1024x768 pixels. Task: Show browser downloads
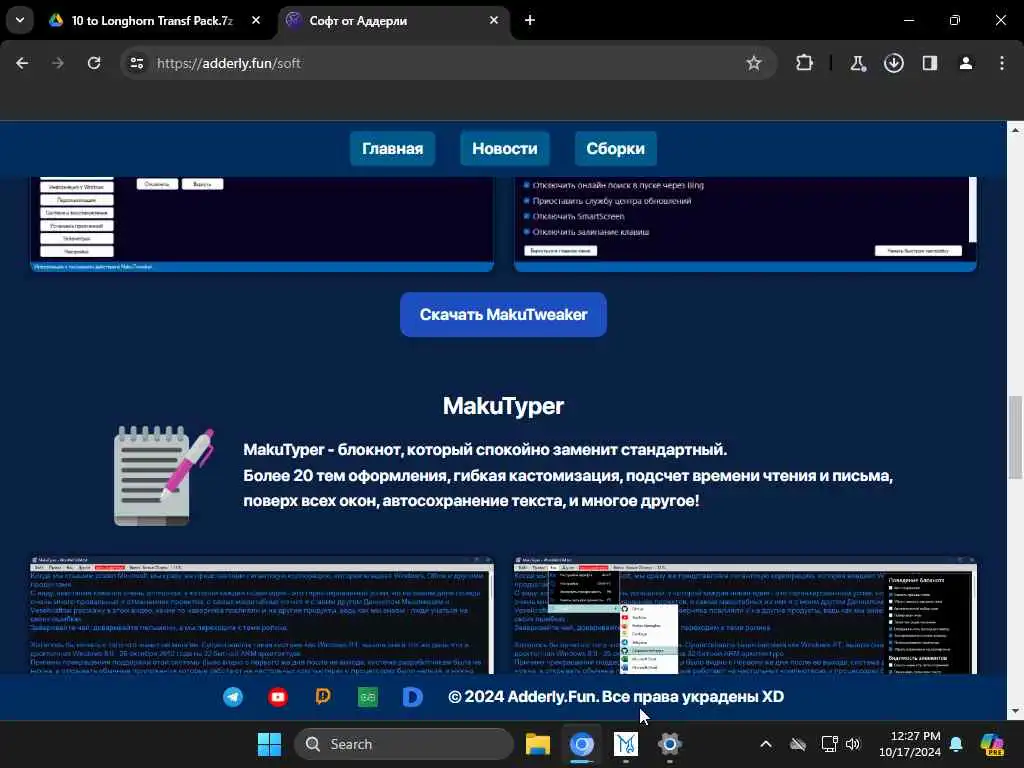click(x=893, y=63)
